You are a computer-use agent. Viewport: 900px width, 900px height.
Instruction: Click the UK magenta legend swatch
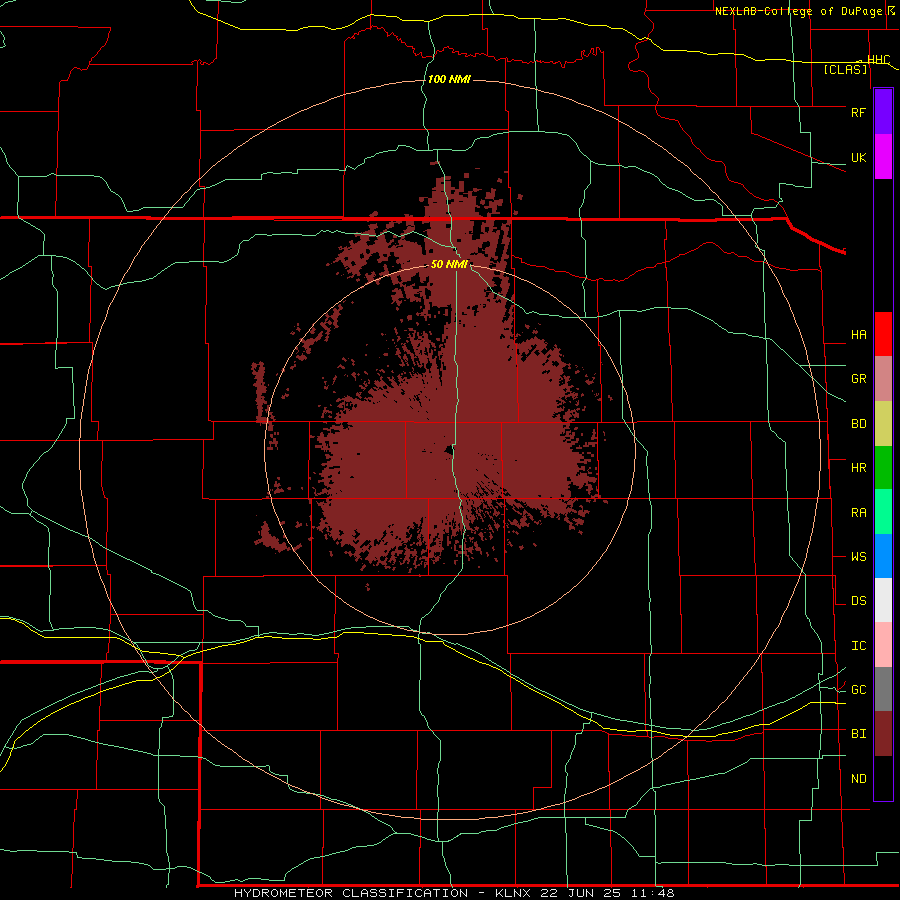point(883,157)
